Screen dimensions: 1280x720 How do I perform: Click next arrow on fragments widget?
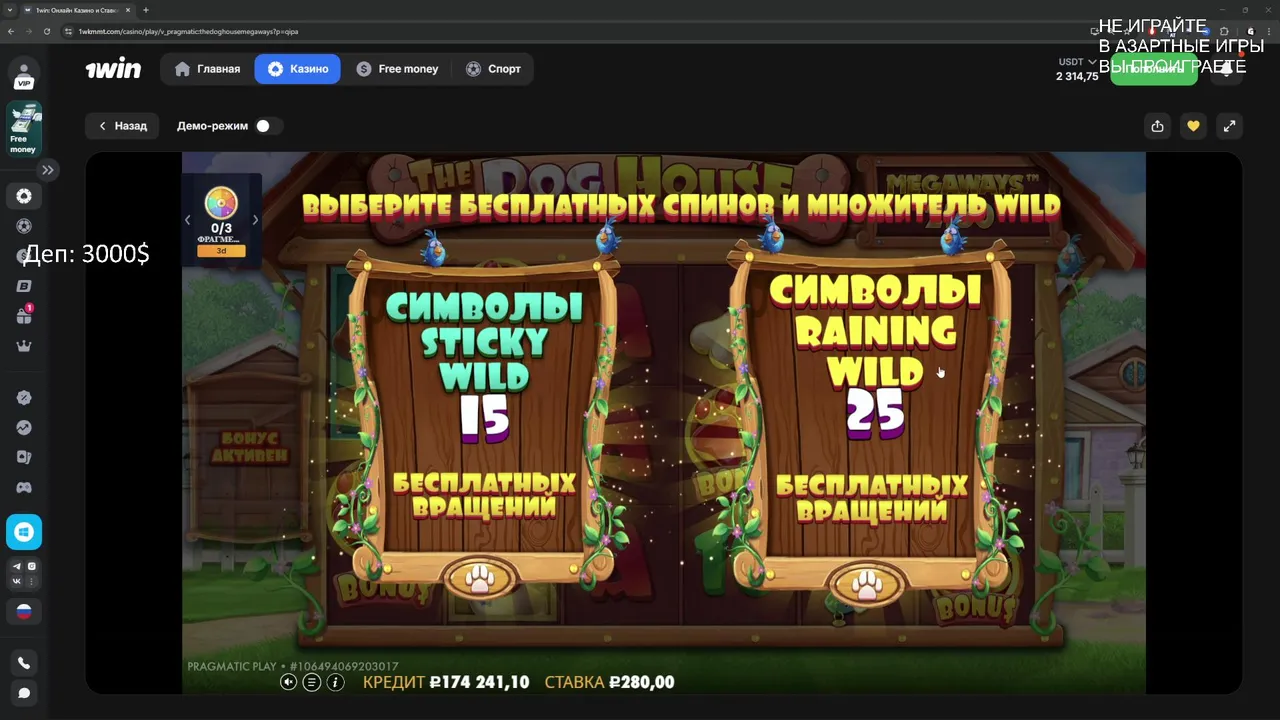pos(255,220)
